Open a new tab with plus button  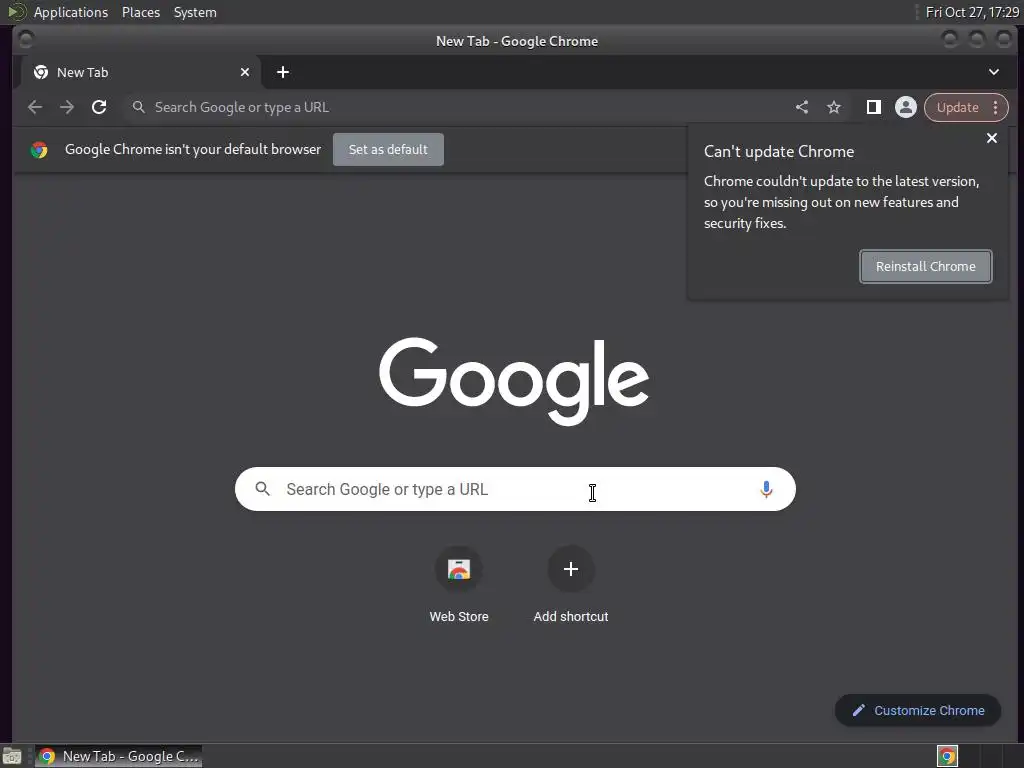pyautogui.click(x=283, y=72)
